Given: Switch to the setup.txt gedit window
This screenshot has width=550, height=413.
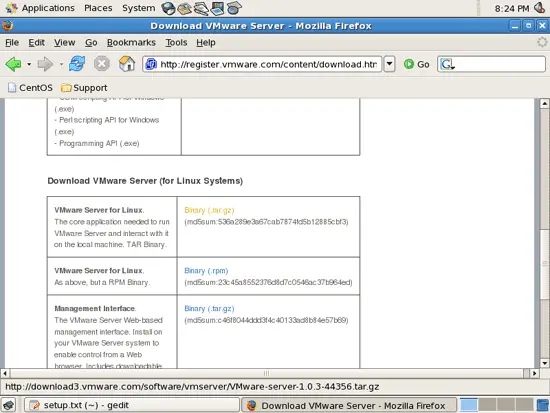Looking at the screenshot, I should pyautogui.click(x=132, y=405).
